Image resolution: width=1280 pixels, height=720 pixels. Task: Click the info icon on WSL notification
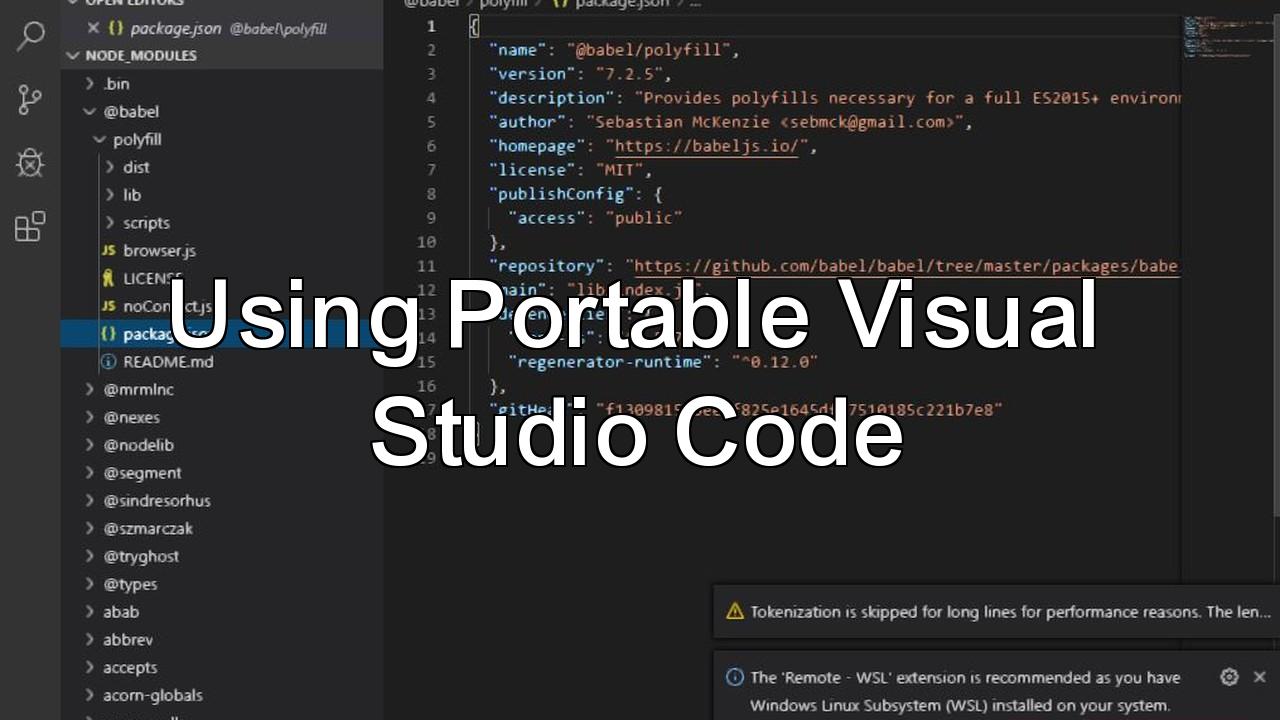735,677
